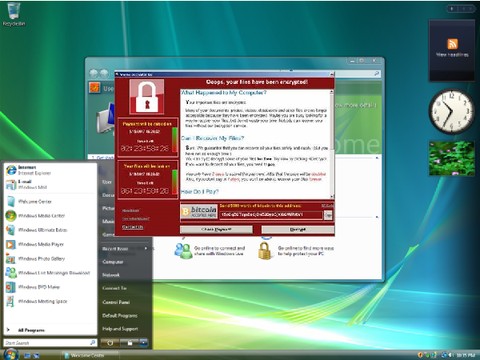This screenshot has height=360, width=480.
Task: Click the sidebar gadget controls at top
Action: (x=462, y=9)
